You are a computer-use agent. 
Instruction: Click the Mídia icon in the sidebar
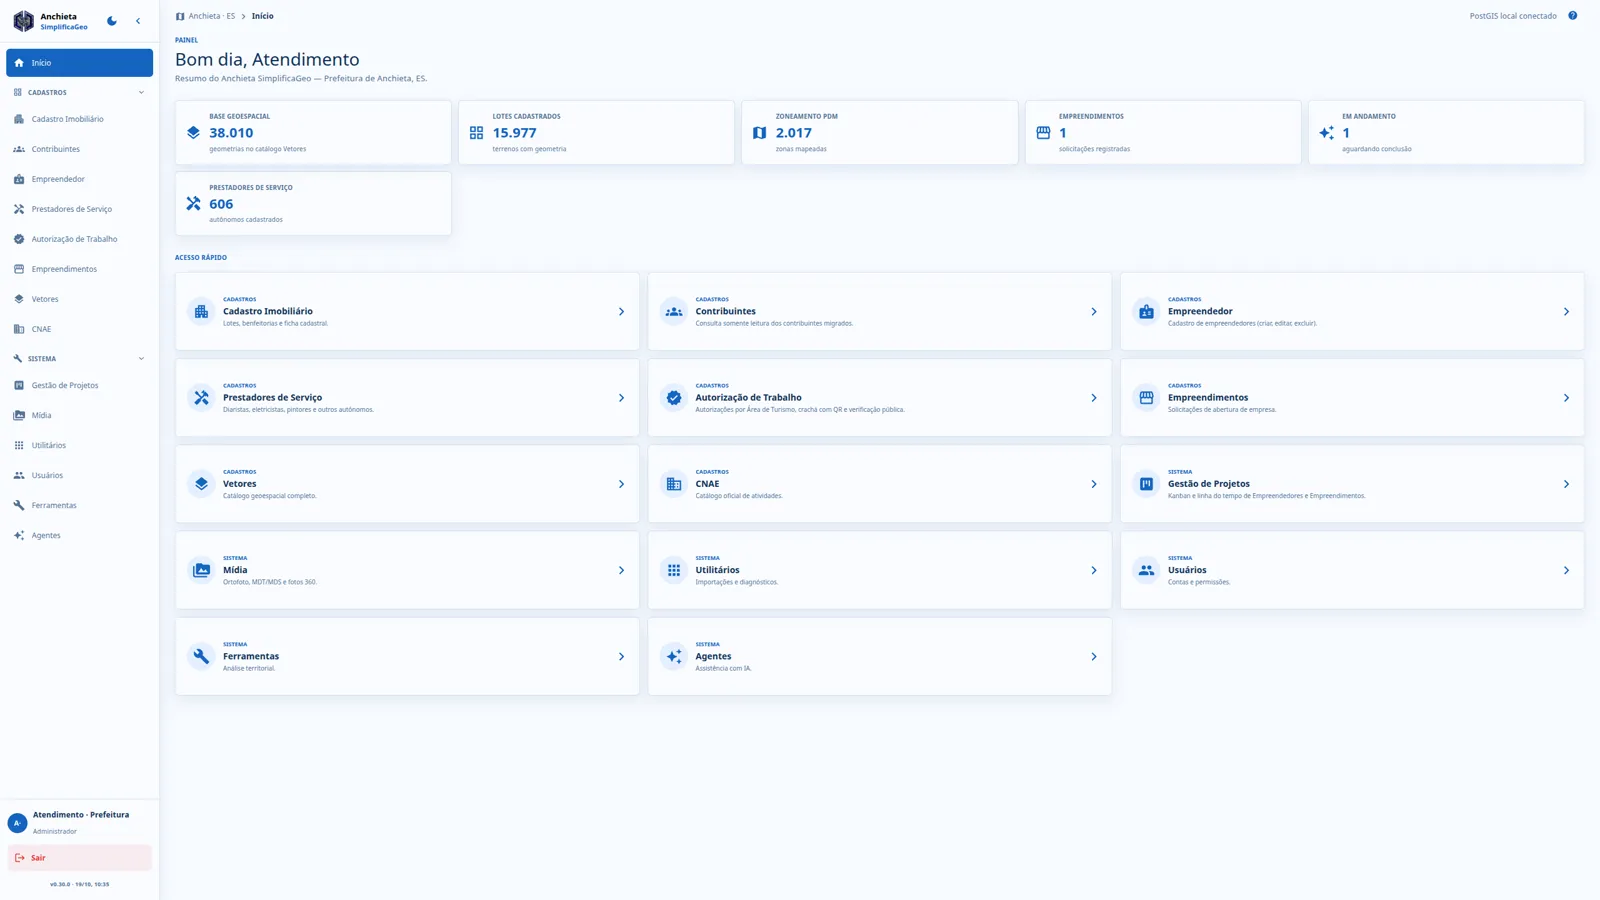click(x=19, y=415)
